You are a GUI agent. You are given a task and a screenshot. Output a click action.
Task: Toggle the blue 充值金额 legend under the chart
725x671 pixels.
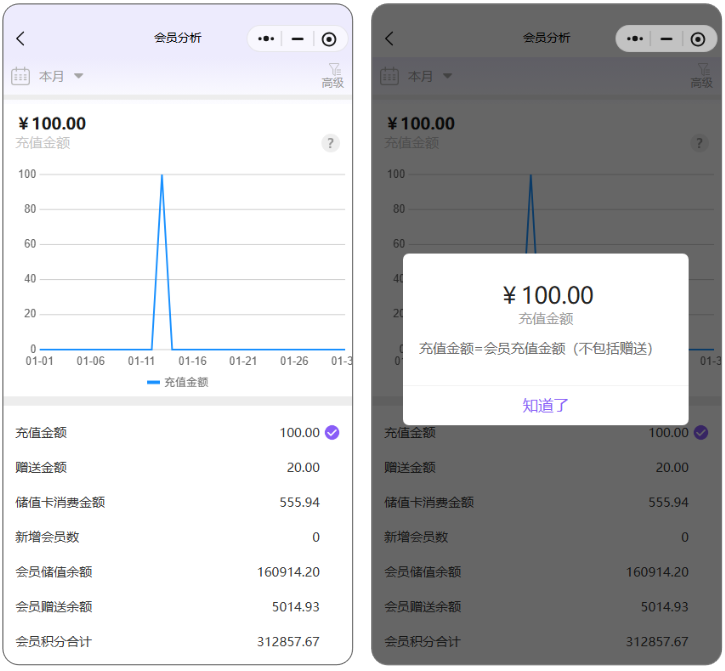(x=177, y=382)
